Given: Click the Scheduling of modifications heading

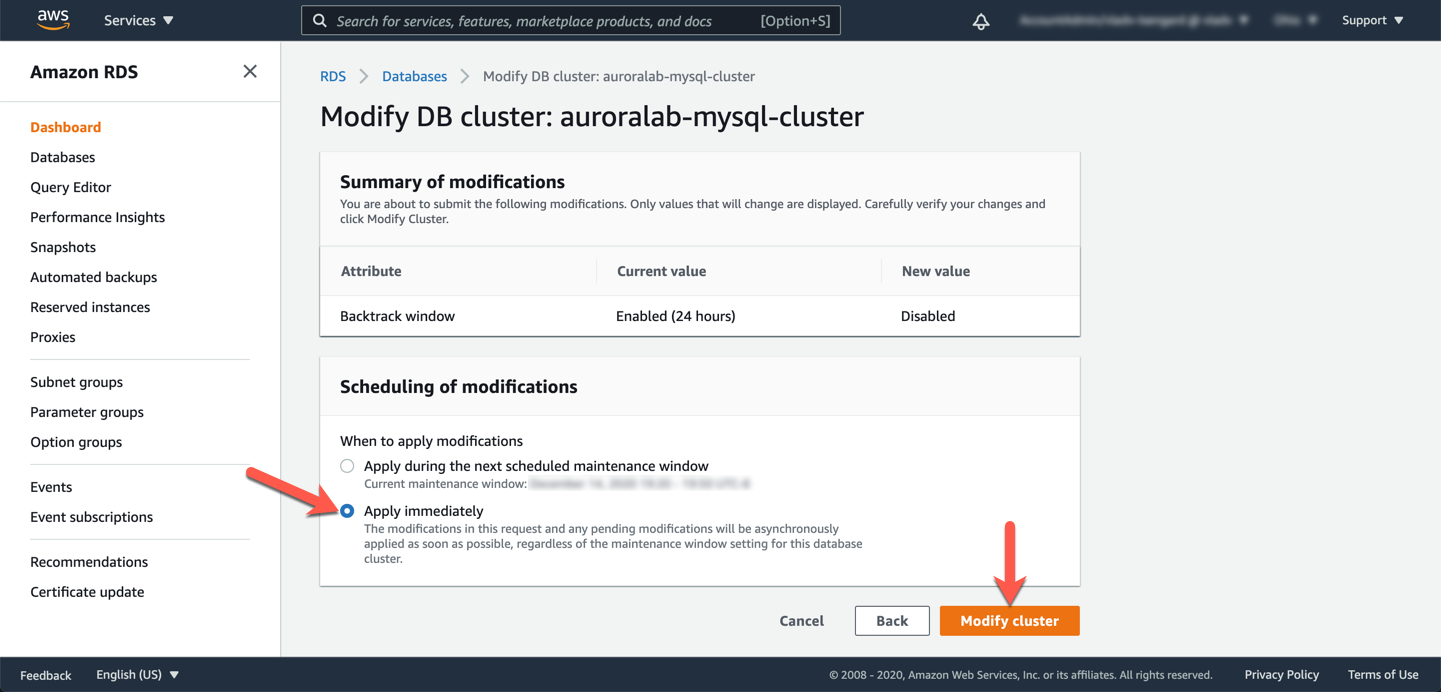Looking at the screenshot, I should coord(459,387).
